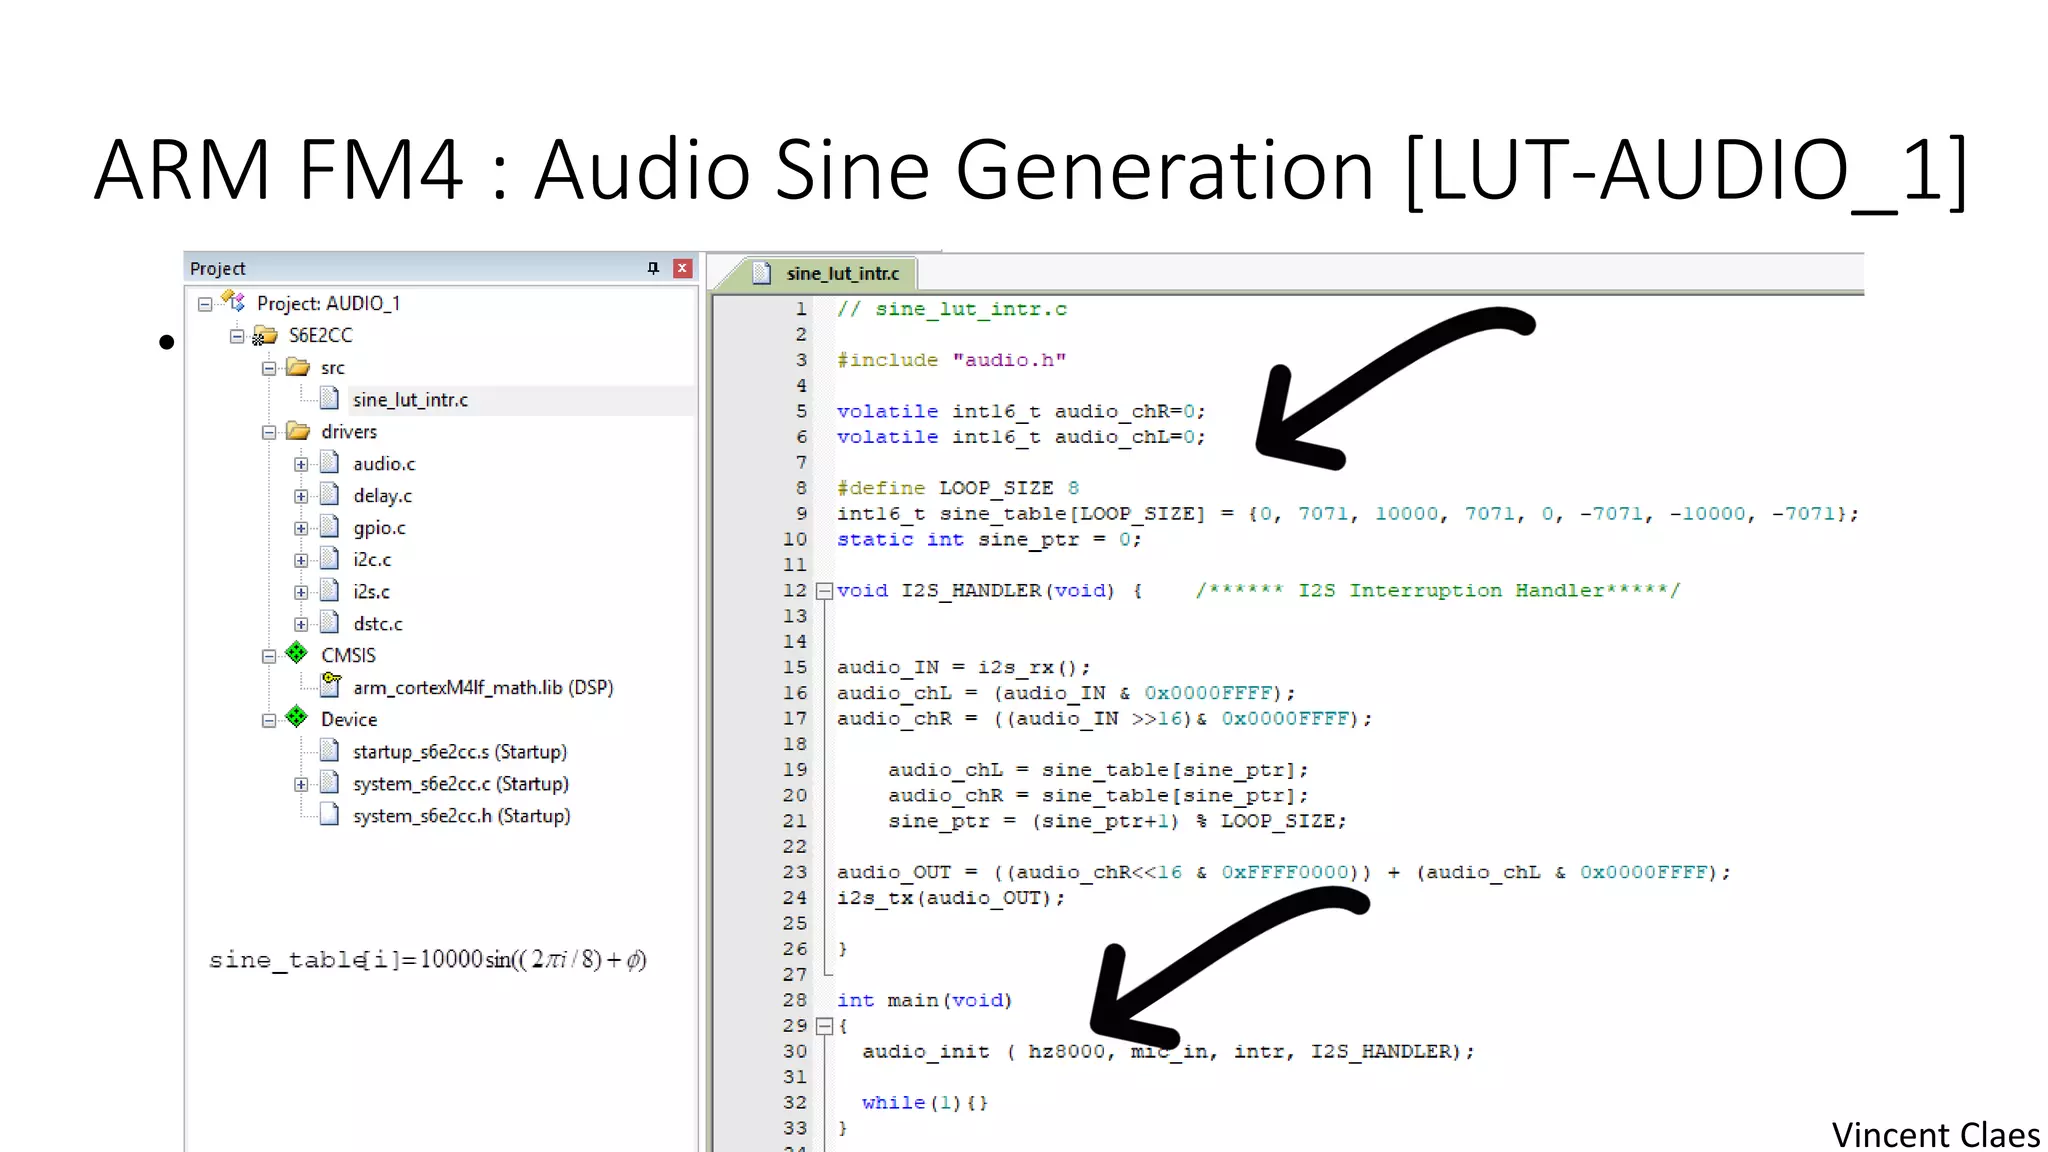Click the system_s6e2cc.h file icon
Viewport: 2048px width, 1152px height.
(x=329, y=814)
